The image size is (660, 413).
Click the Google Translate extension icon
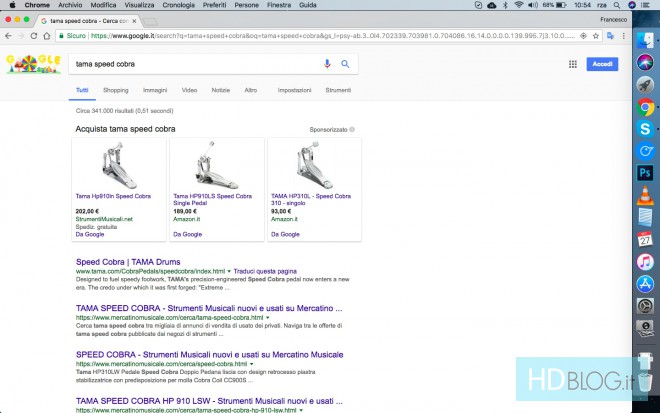pyautogui.click(x=610, y=36)
